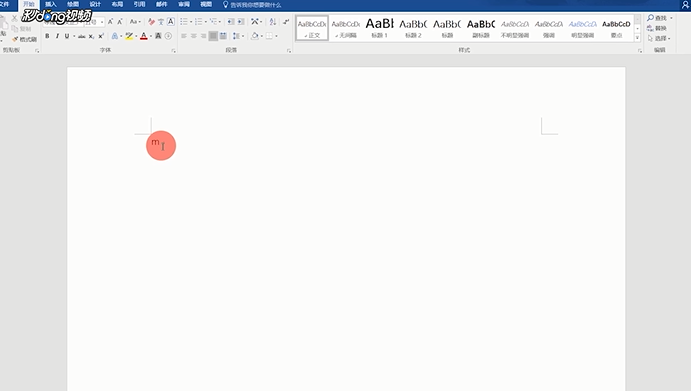Screen dimensions: 691x391
Task: Switch to the 设计 tab
Action: (95, 4)
